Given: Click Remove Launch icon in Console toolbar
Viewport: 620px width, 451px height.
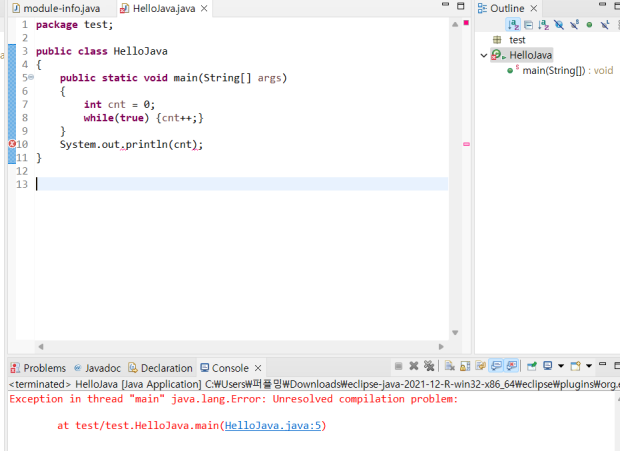Looking at the screenshot, I should click(414, 367).
